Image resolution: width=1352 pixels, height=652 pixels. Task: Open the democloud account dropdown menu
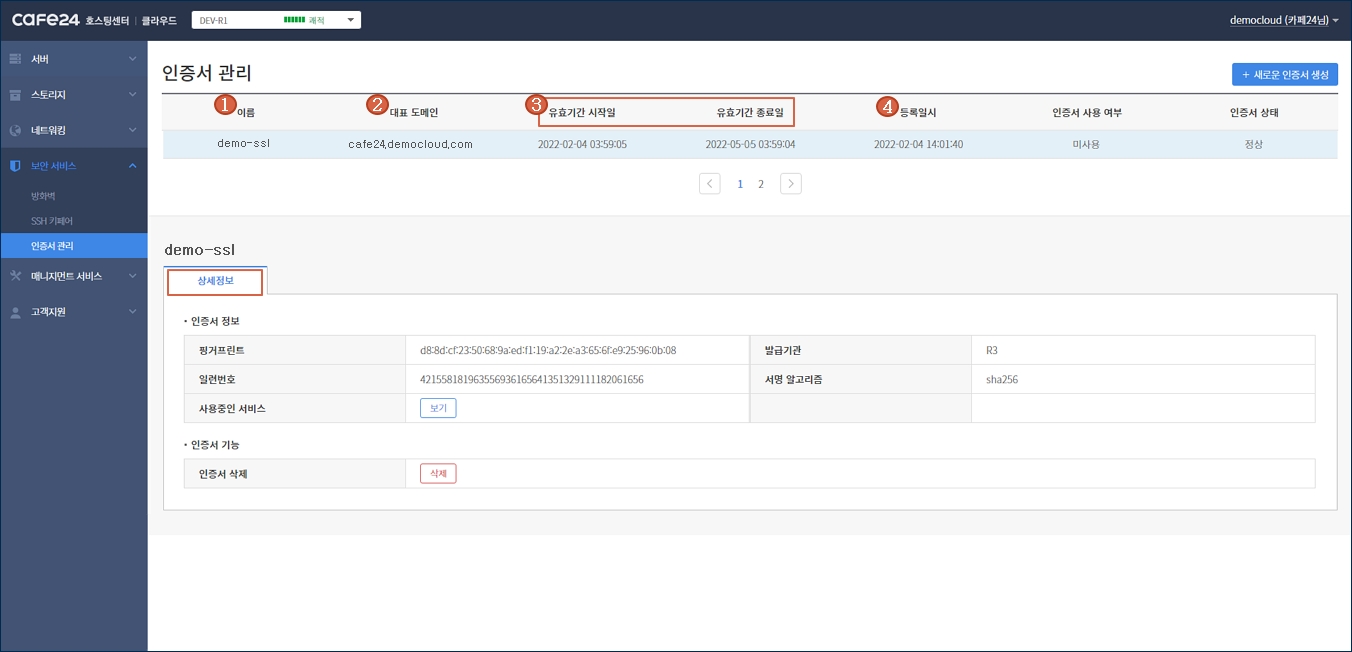point(1284,20)
